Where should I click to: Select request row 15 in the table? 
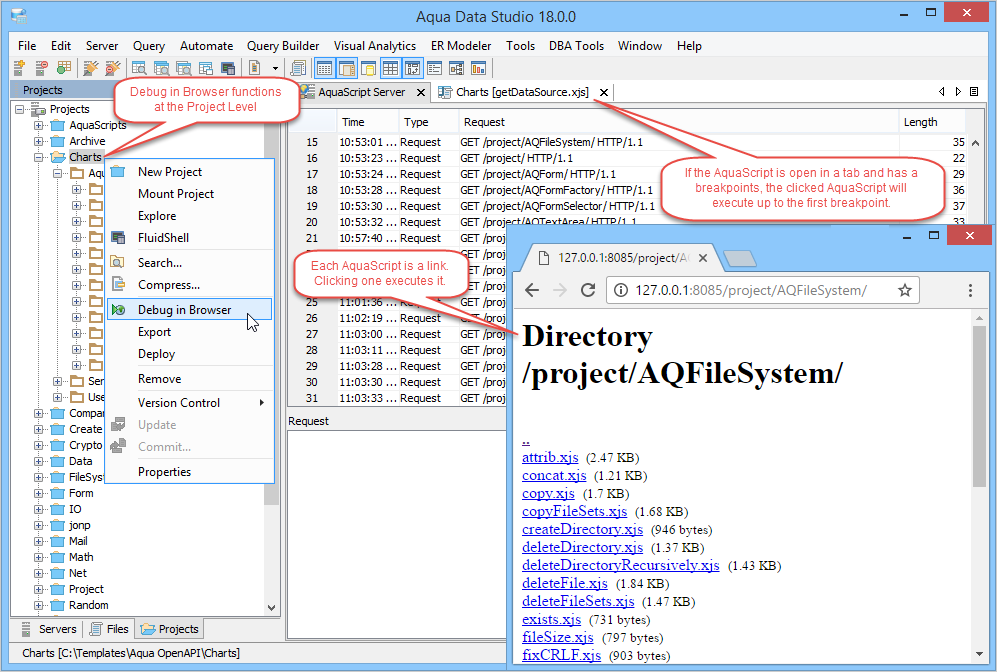click(x=626, y=142)
